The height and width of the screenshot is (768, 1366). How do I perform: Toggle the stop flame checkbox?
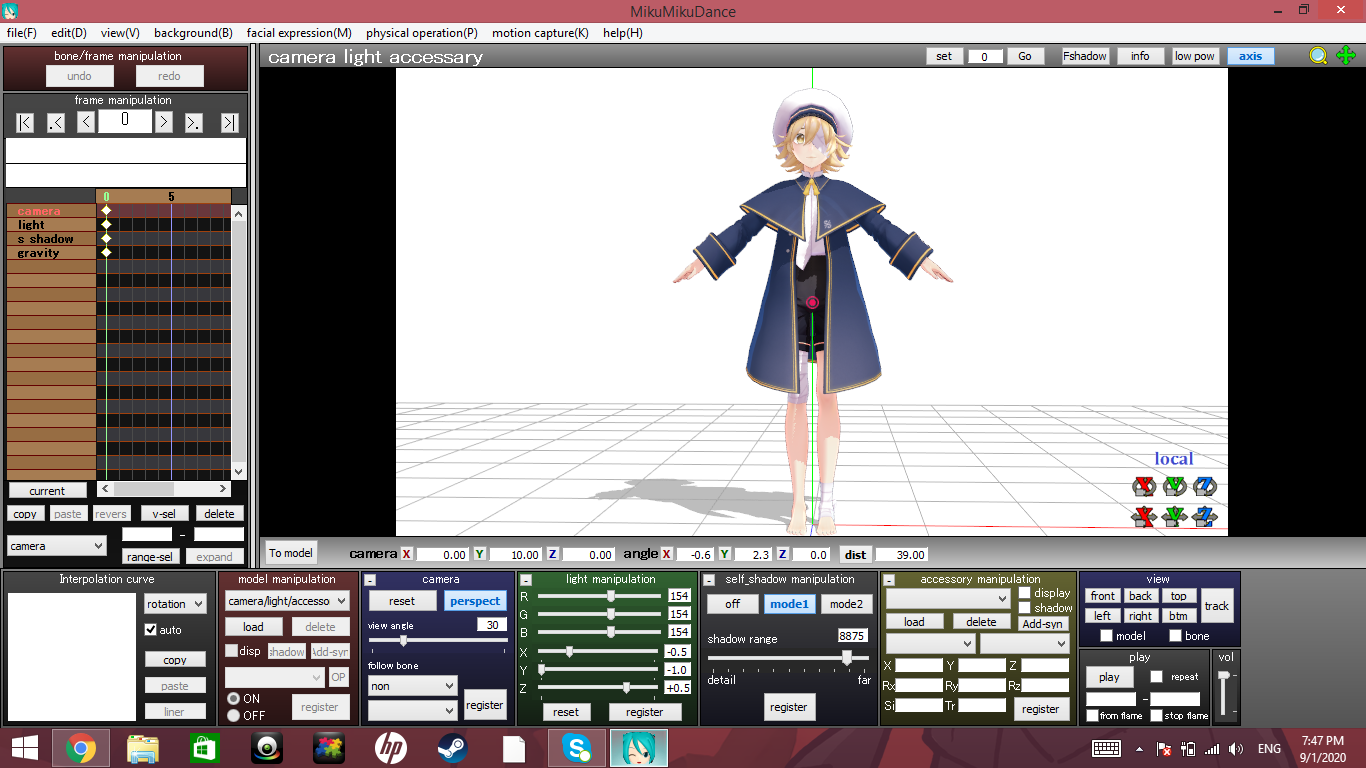[x=1156, y=716]
